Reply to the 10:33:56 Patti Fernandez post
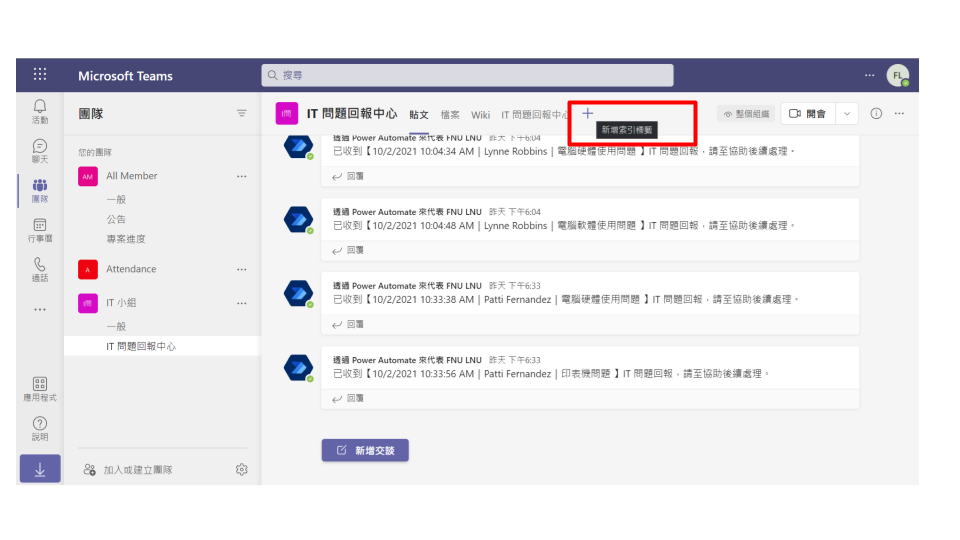Screen dimensions: 960x540 [348, 398]
